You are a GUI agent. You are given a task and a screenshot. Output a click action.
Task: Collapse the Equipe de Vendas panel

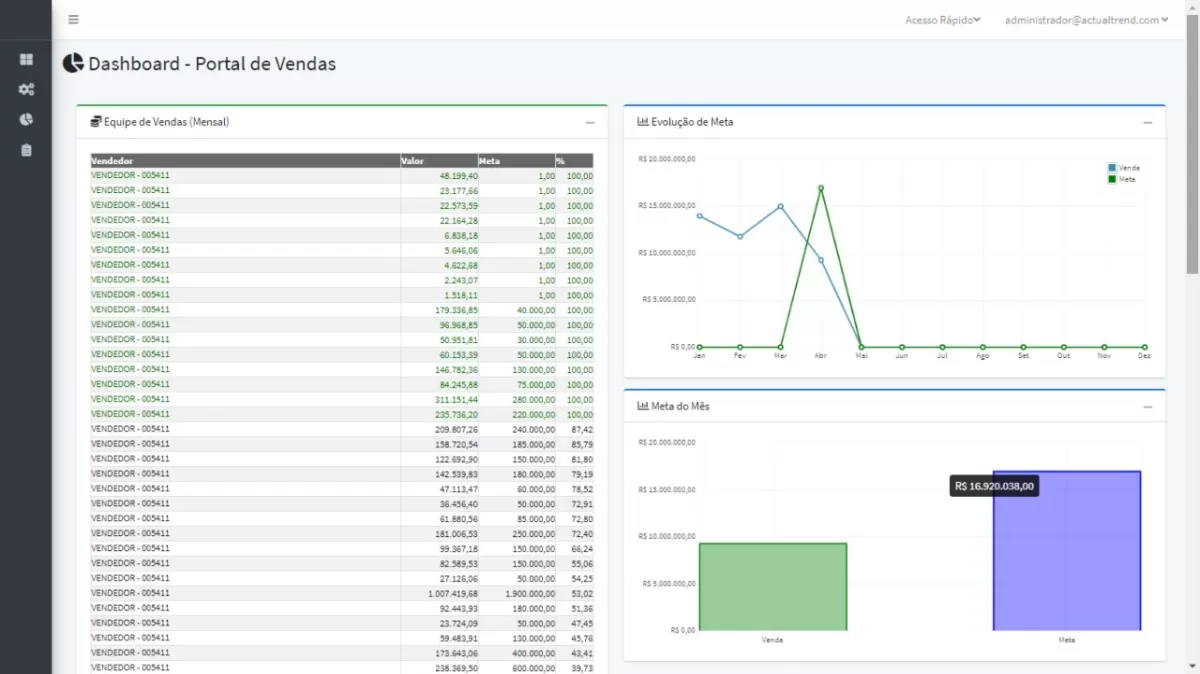590,122
